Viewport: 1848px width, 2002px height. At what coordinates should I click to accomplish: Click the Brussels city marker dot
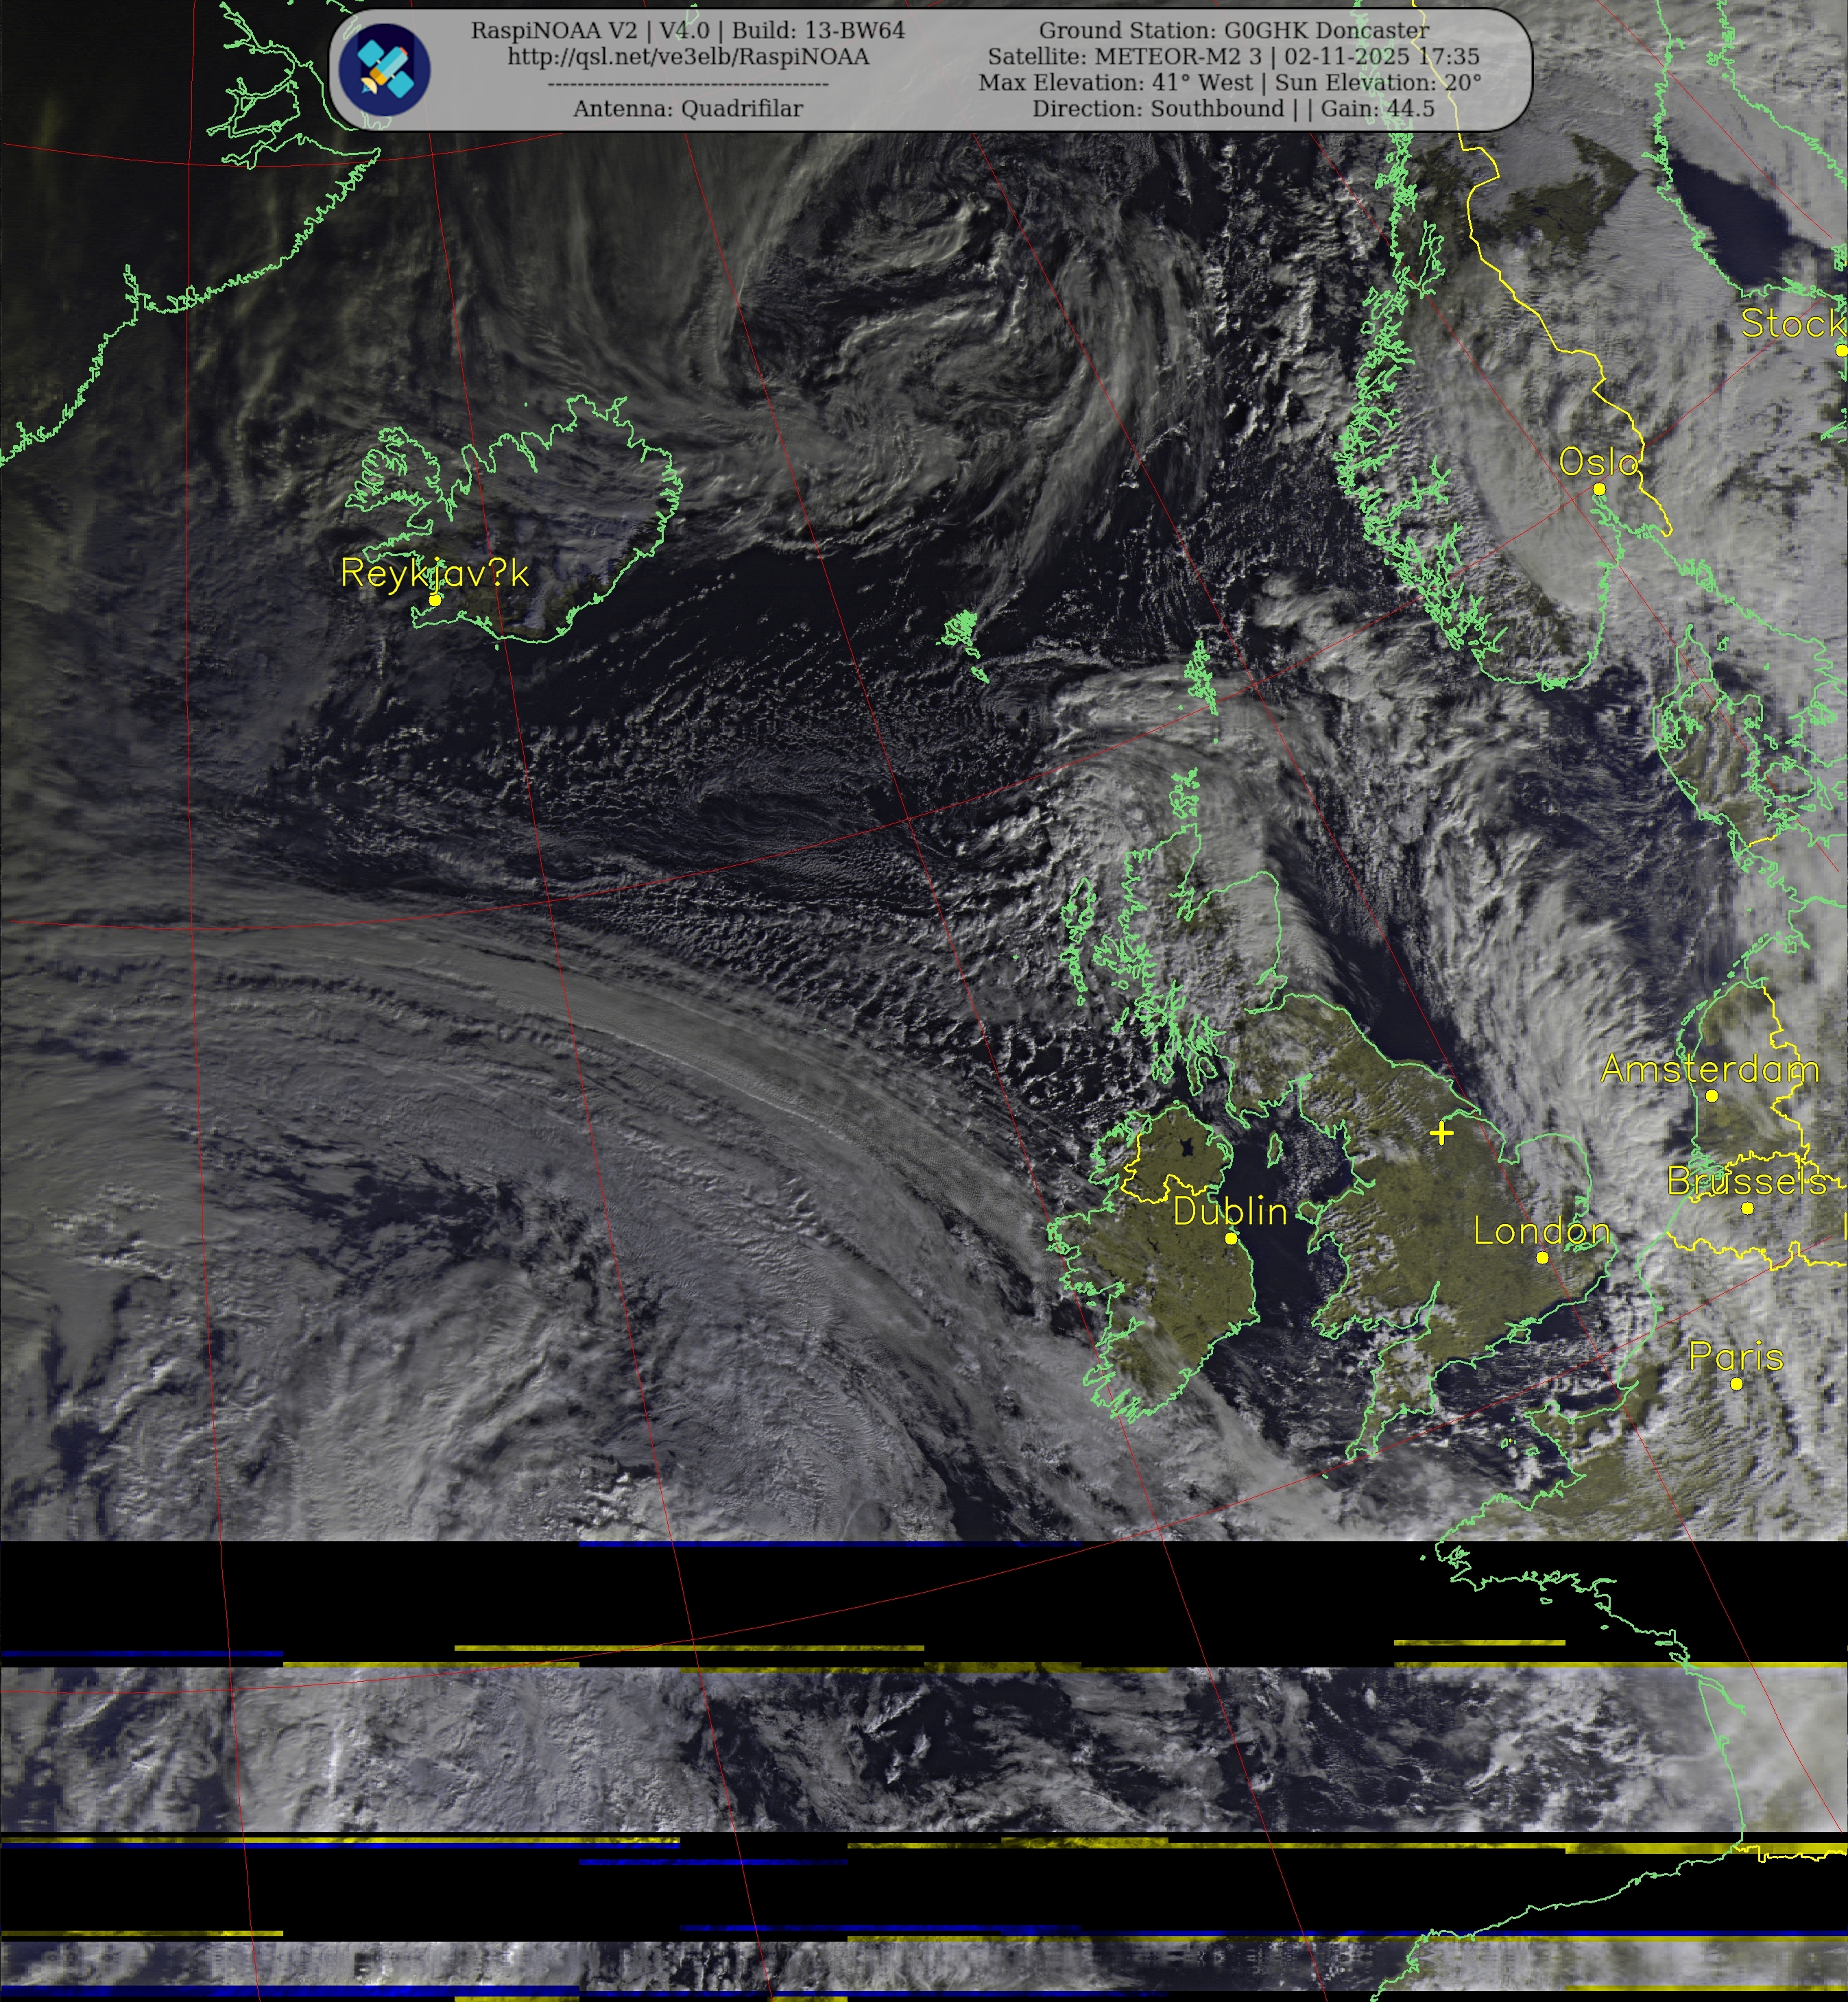(1747, 1208)
